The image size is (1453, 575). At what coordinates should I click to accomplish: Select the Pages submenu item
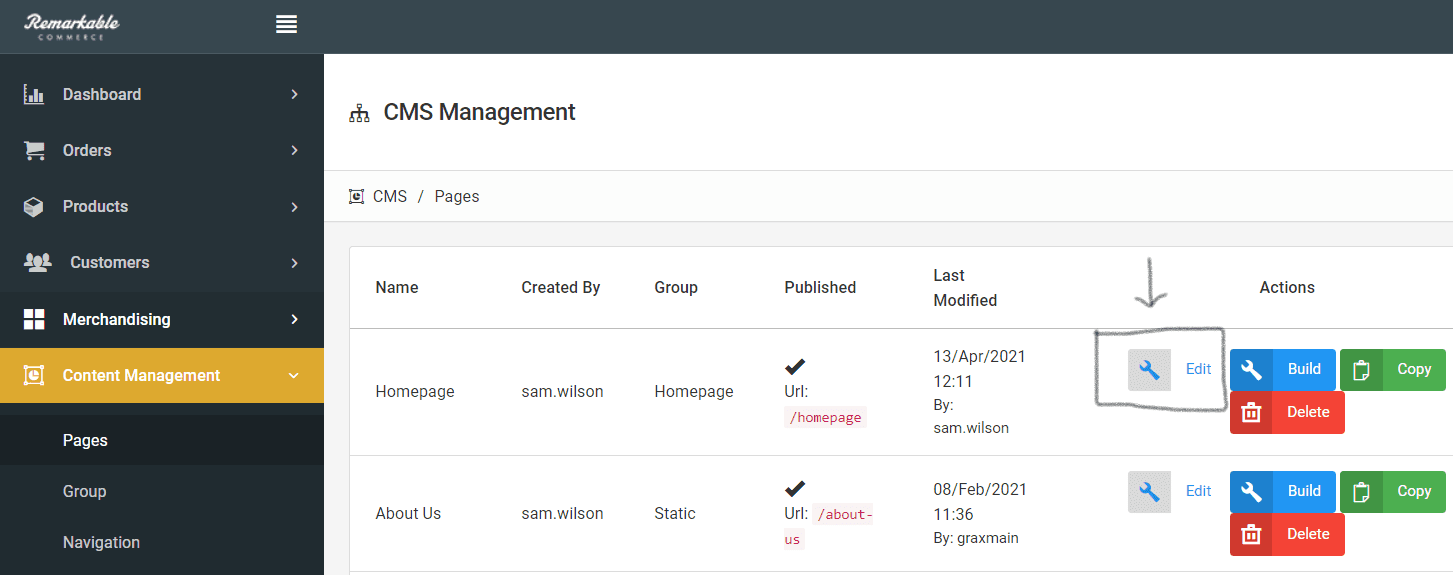85,441
